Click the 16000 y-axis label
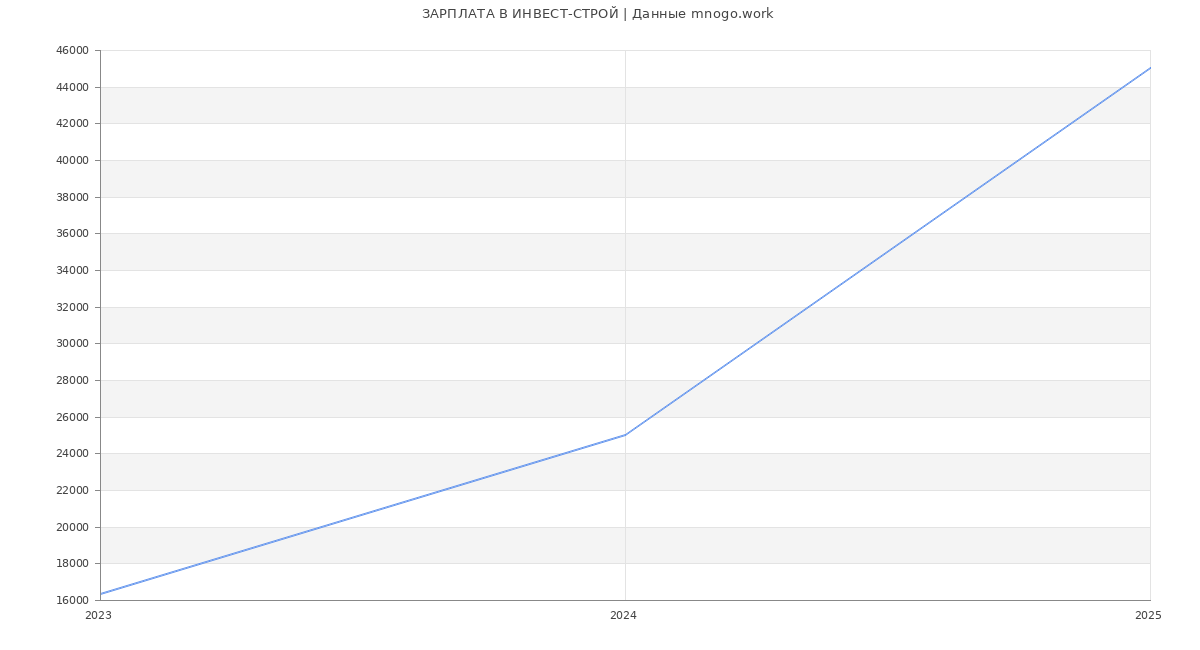1200x650 pixels. click(x=72, y=601)
